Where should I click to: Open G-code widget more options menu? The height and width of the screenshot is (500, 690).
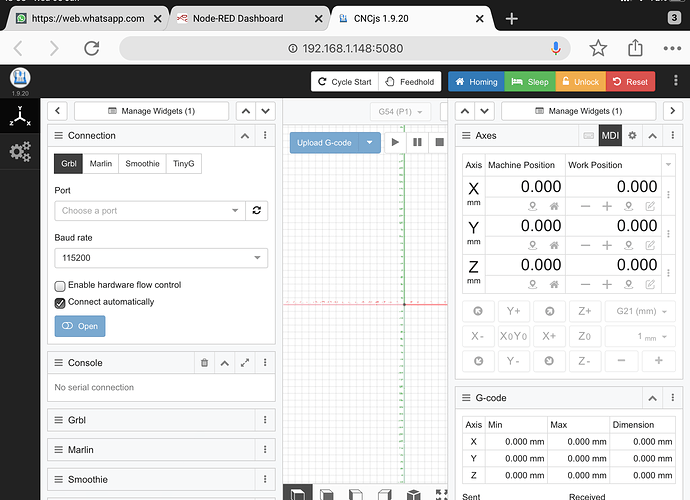tap(672, 398)
